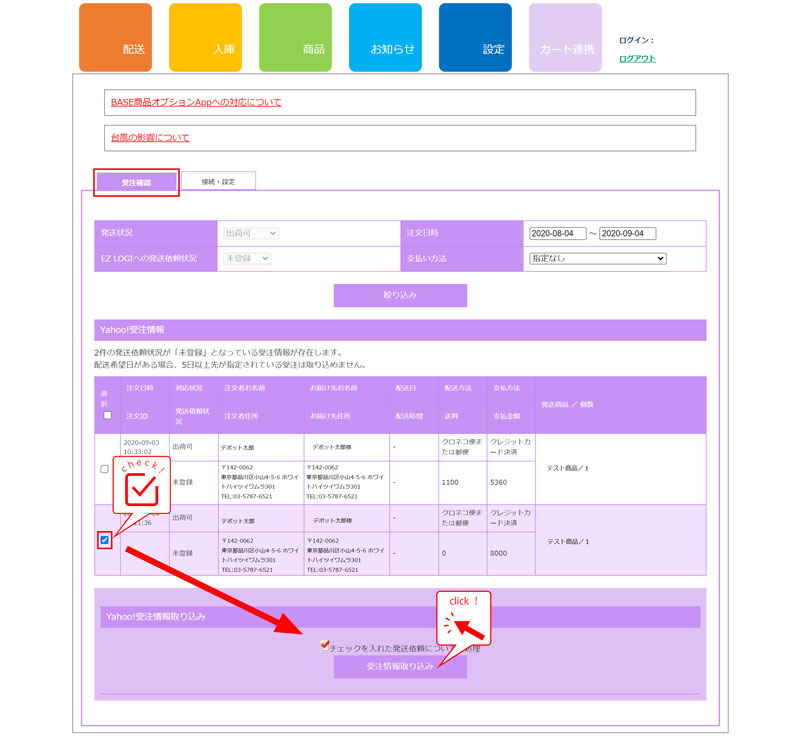Switch to the 受注確認 tab
This screenshot has width=800, height=742.
pyautogui.click(x=136, y=182)
